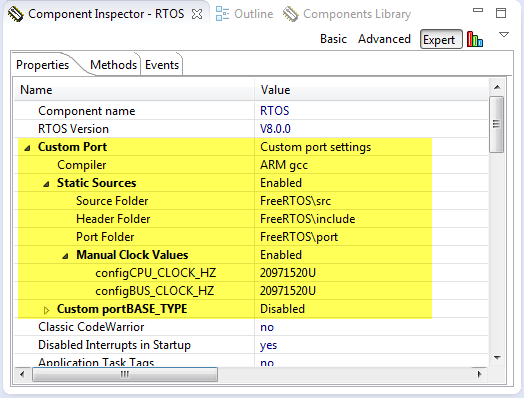
Task: Switch to Basic view mode
Action: coord(333,39)
